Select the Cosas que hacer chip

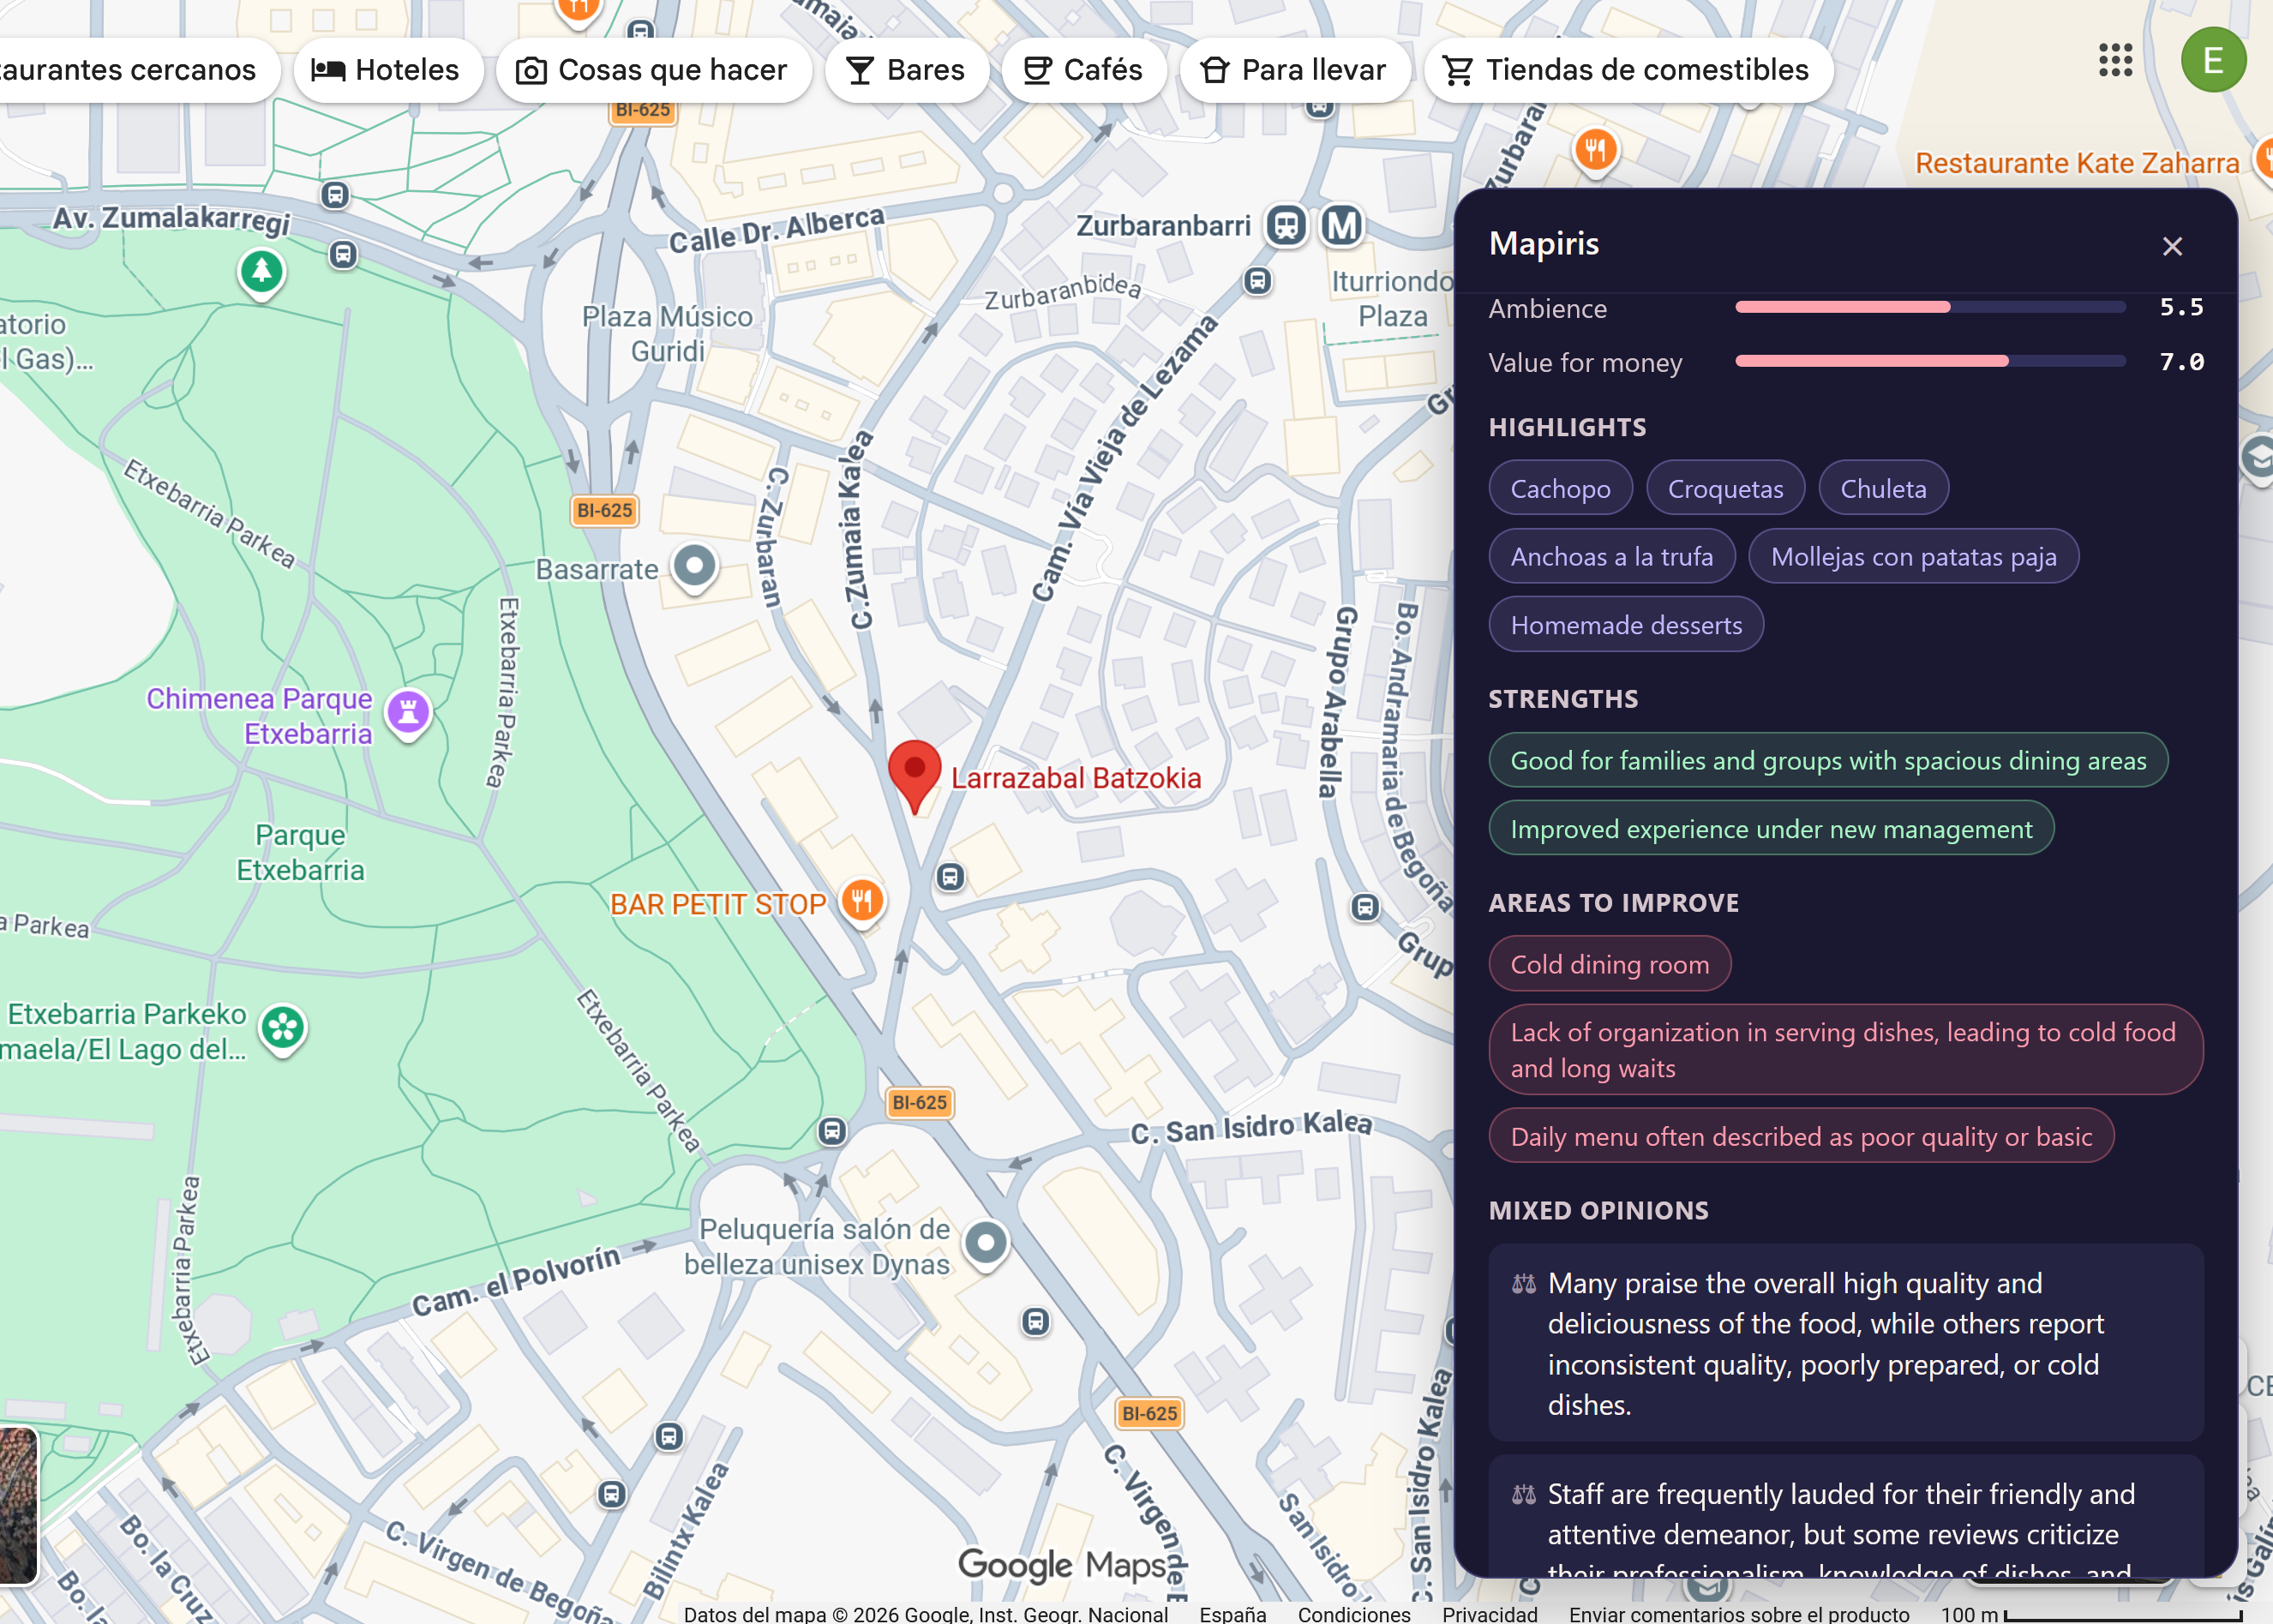653,70
